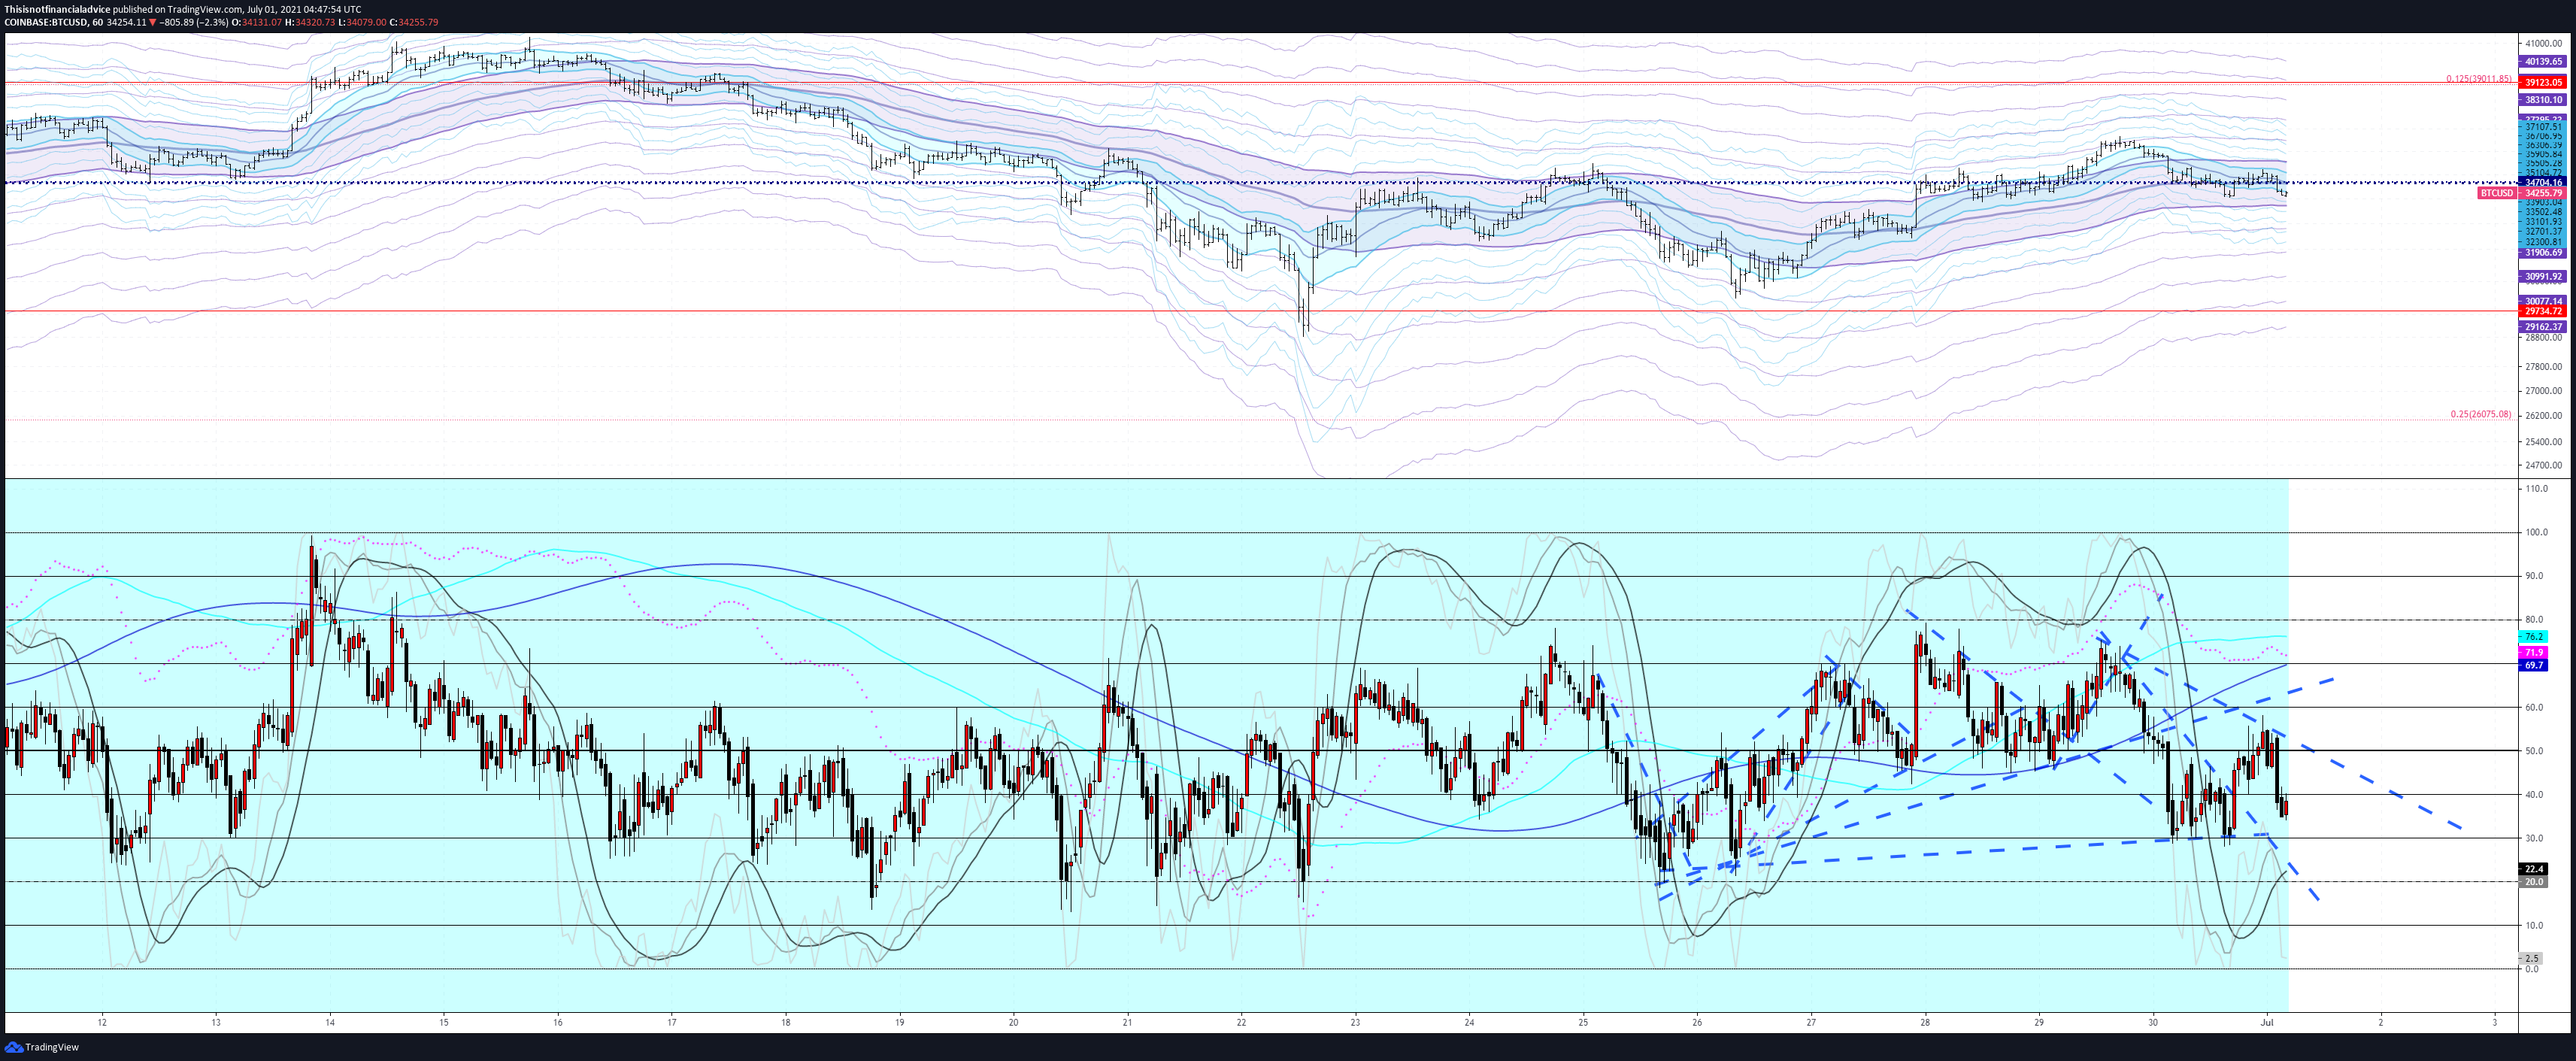Click date 30 on the time axis
Screen dimensions: 2576x1061
point(2153,1022)
